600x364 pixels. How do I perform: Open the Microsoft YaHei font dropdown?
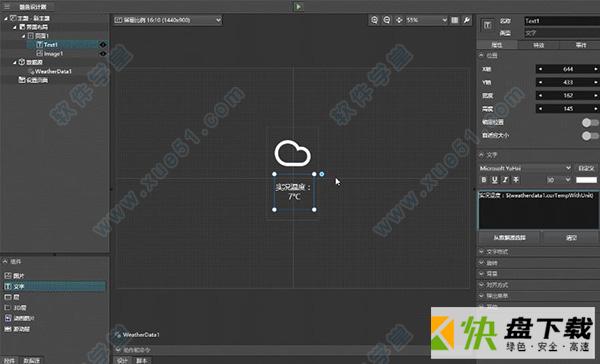[525, 168]
